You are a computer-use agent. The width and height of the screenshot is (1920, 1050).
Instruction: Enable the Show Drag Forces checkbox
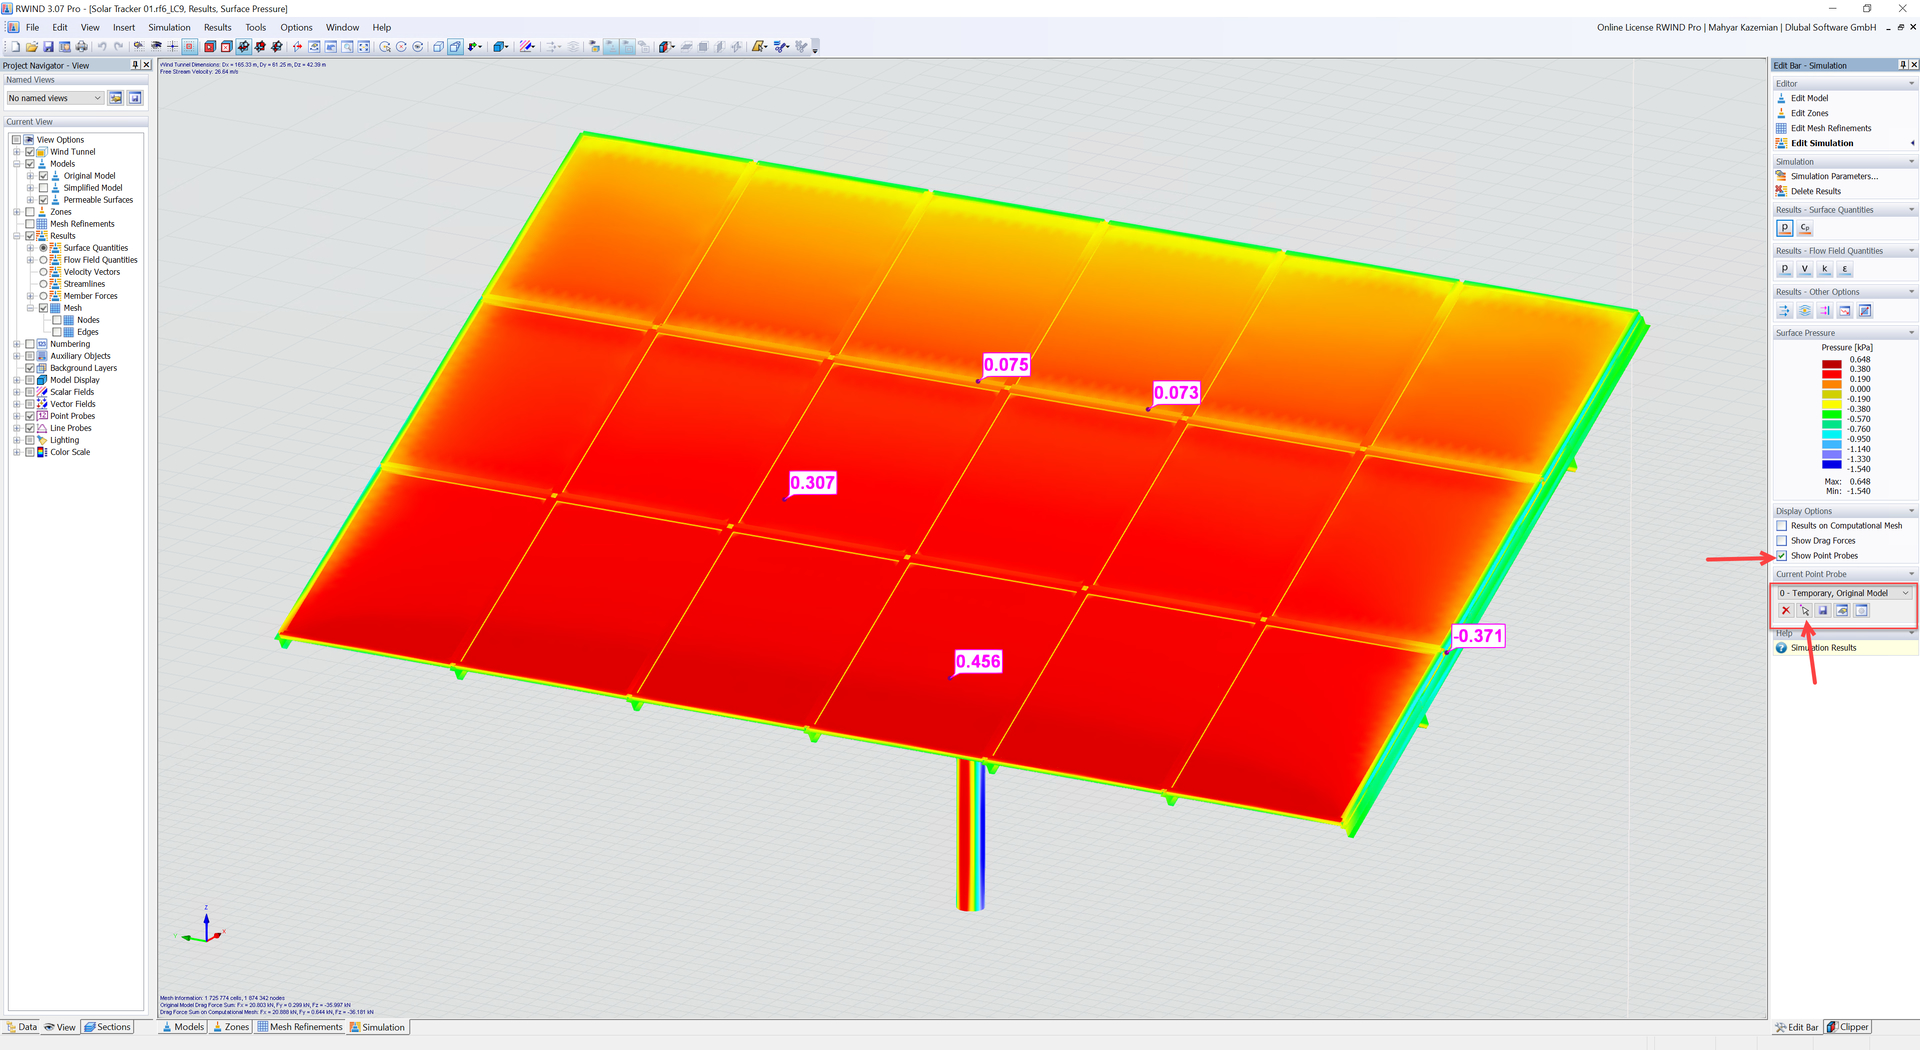1782,541
